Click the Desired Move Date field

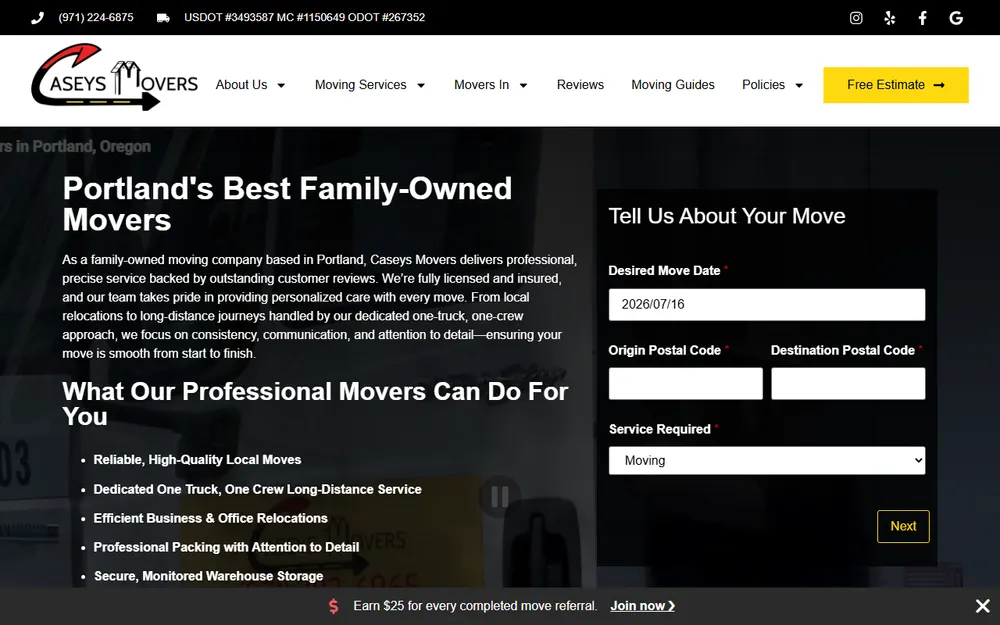pyautogui.click(x=767, y=305)
